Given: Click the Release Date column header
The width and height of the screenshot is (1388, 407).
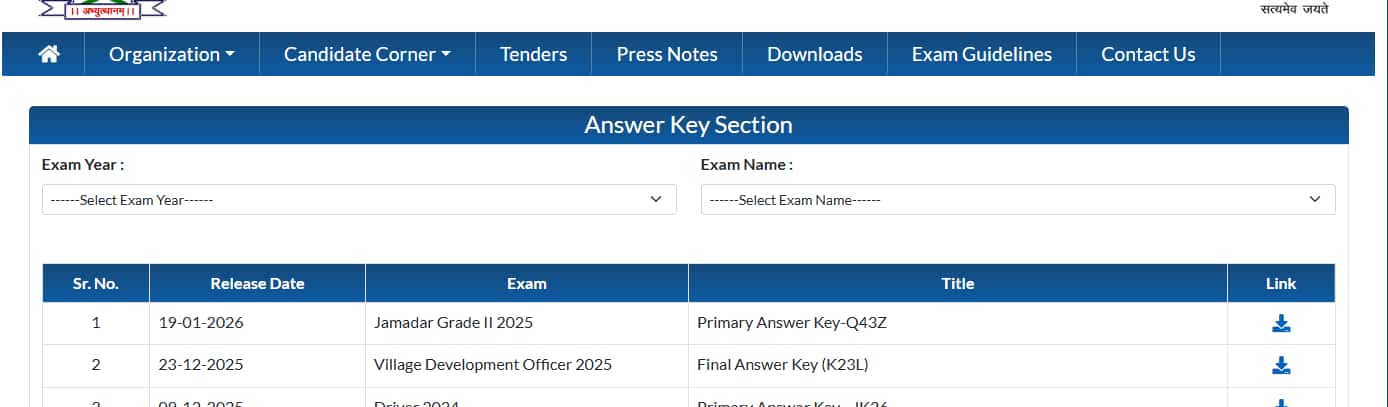Looking at the screenshot, I should point(257,283).
